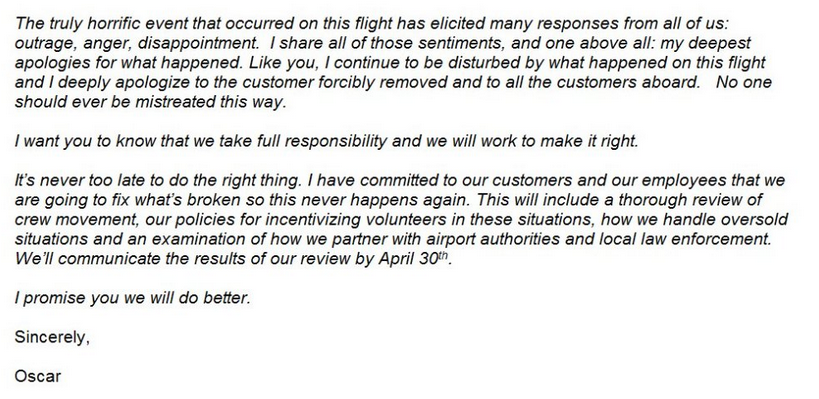Click the signature name Oscar
Viewport: 819px width, 399px height.
[38, 376]
